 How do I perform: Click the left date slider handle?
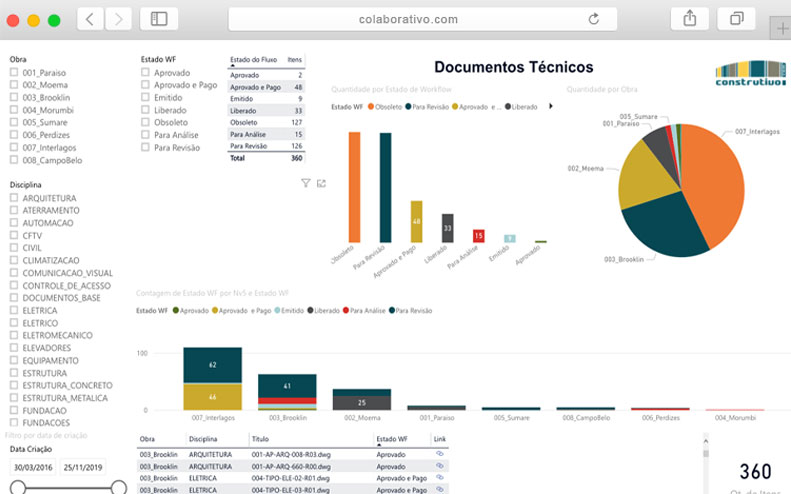pyautogui.click(x=18, y=487)
